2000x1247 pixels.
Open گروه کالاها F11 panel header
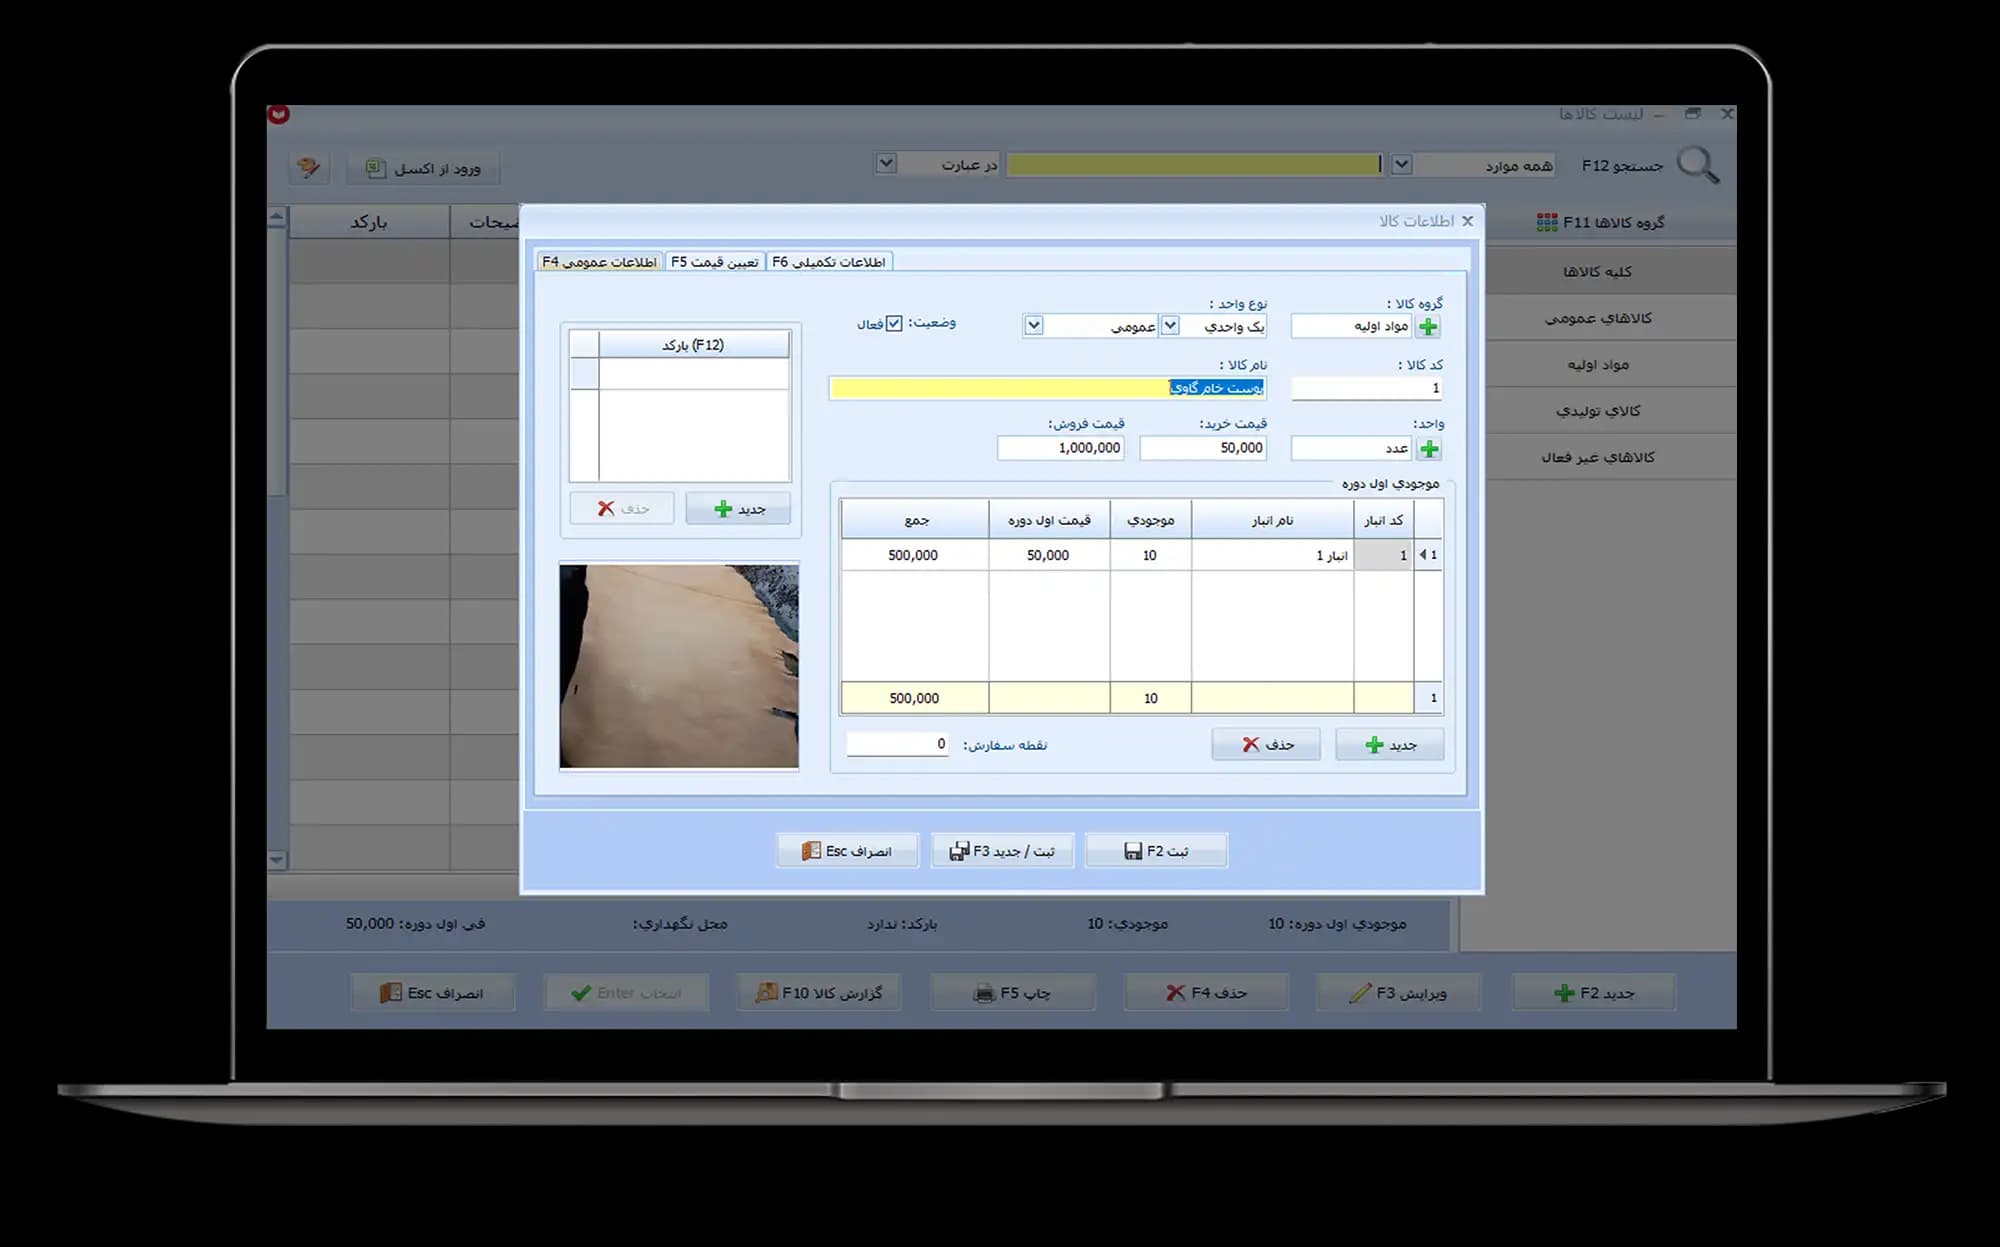pyautogui.click(x=1600, y=222)
